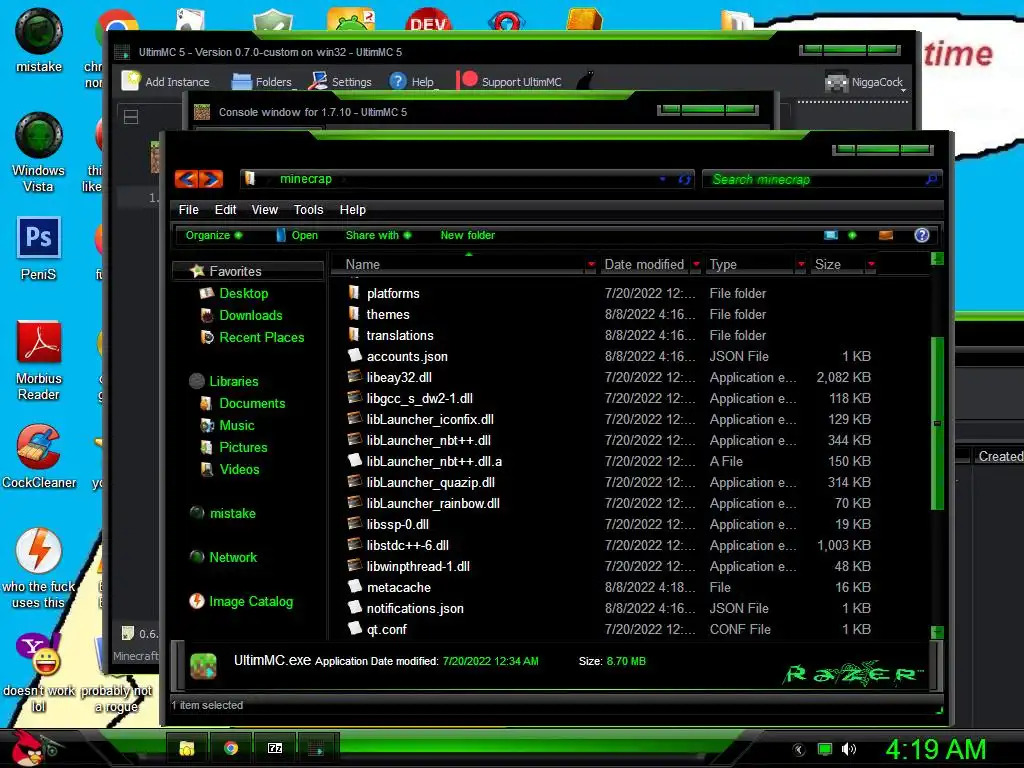Viewport: 1024px width, 768px height.
Task: Expand the Name column filter dropdown
Action: click(591, 264)
